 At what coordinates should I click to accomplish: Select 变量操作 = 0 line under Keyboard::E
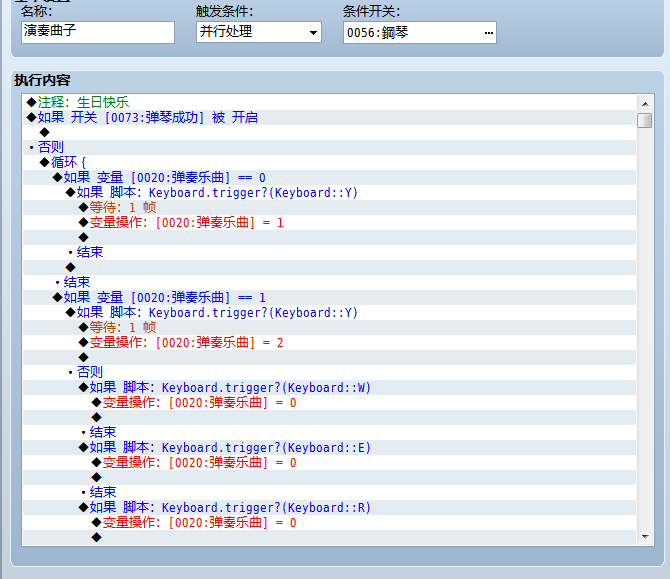[x=329, y=462]
